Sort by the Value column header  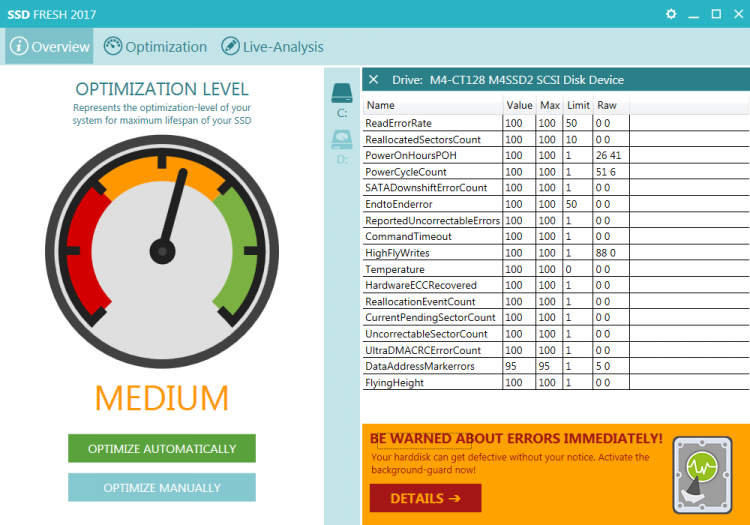coord(519,105)
